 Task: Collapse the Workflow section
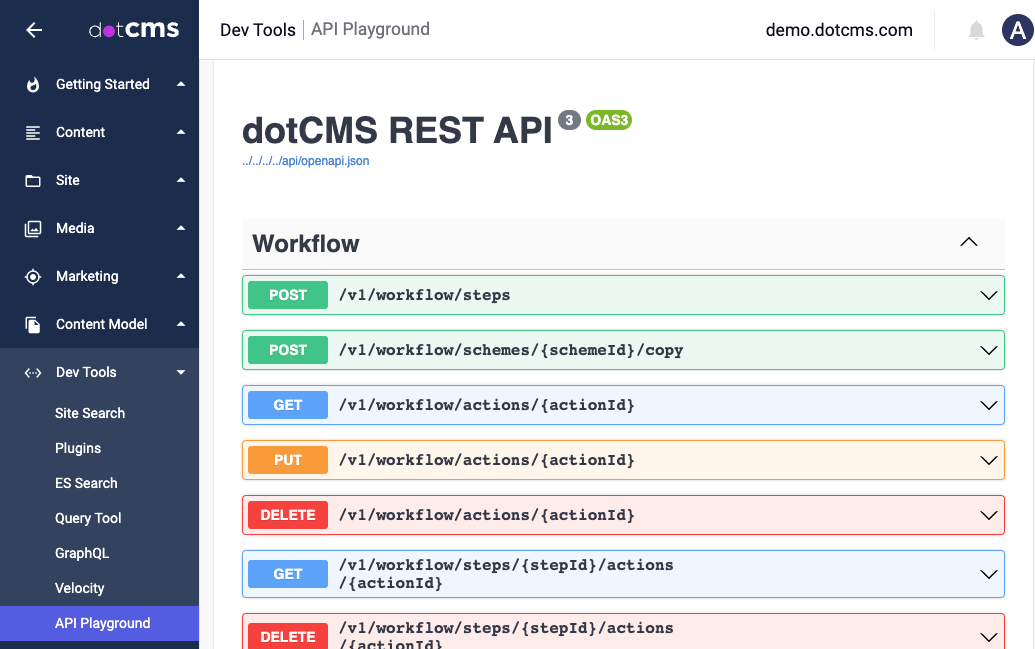point(968,243)
